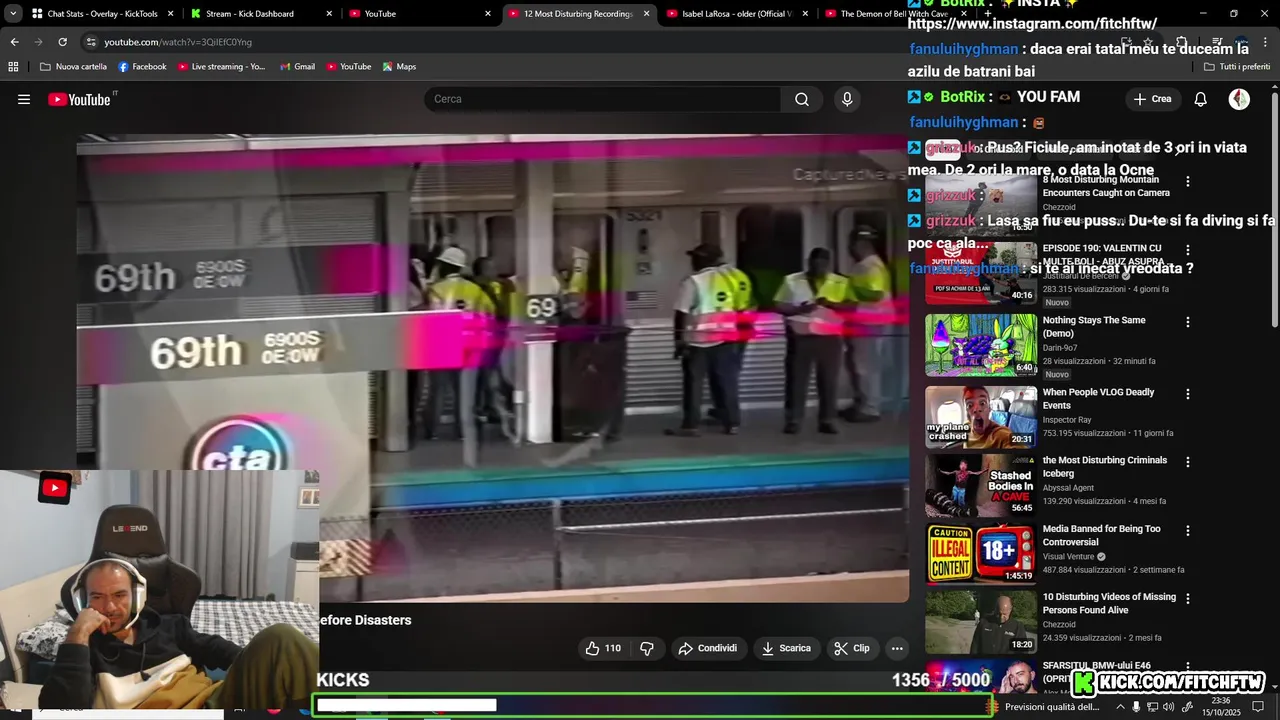Open Windows notification center icon
The height and width of the screenshot is (720, 1280).
point(1259,707)
